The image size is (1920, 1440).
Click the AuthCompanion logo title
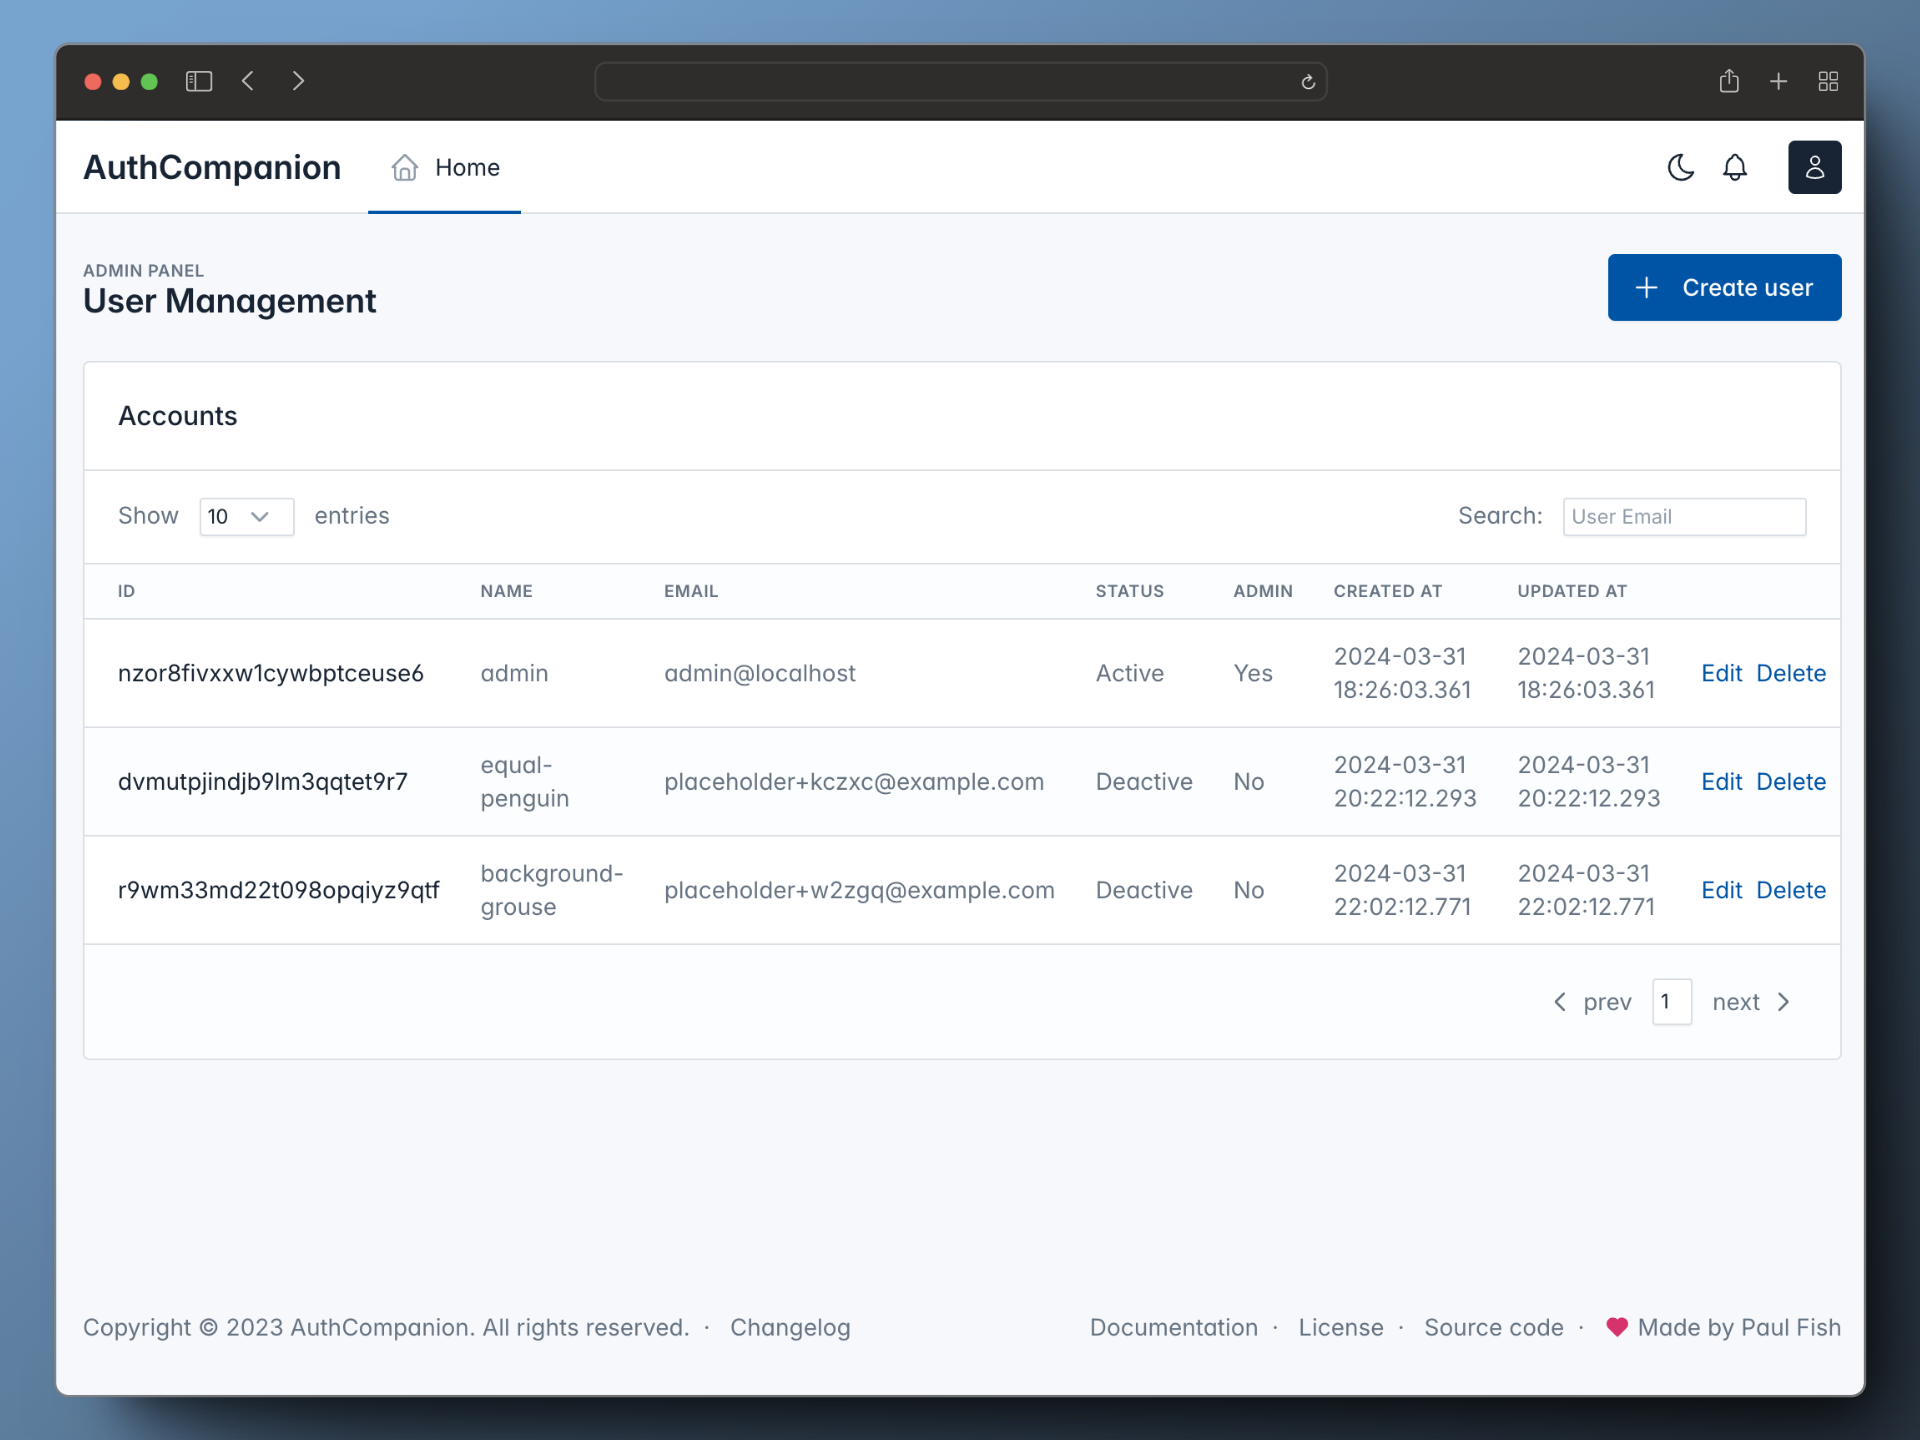coord(212,168)
